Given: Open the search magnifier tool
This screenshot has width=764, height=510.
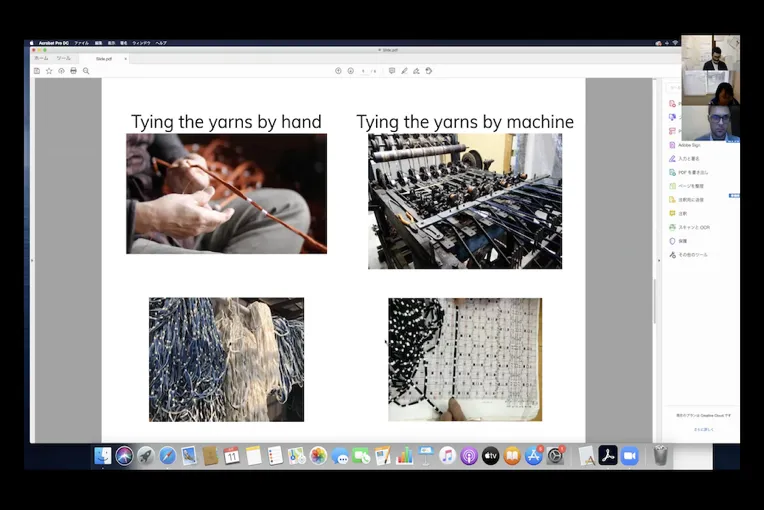Looking at the screenshot, I should click(86, 71).
